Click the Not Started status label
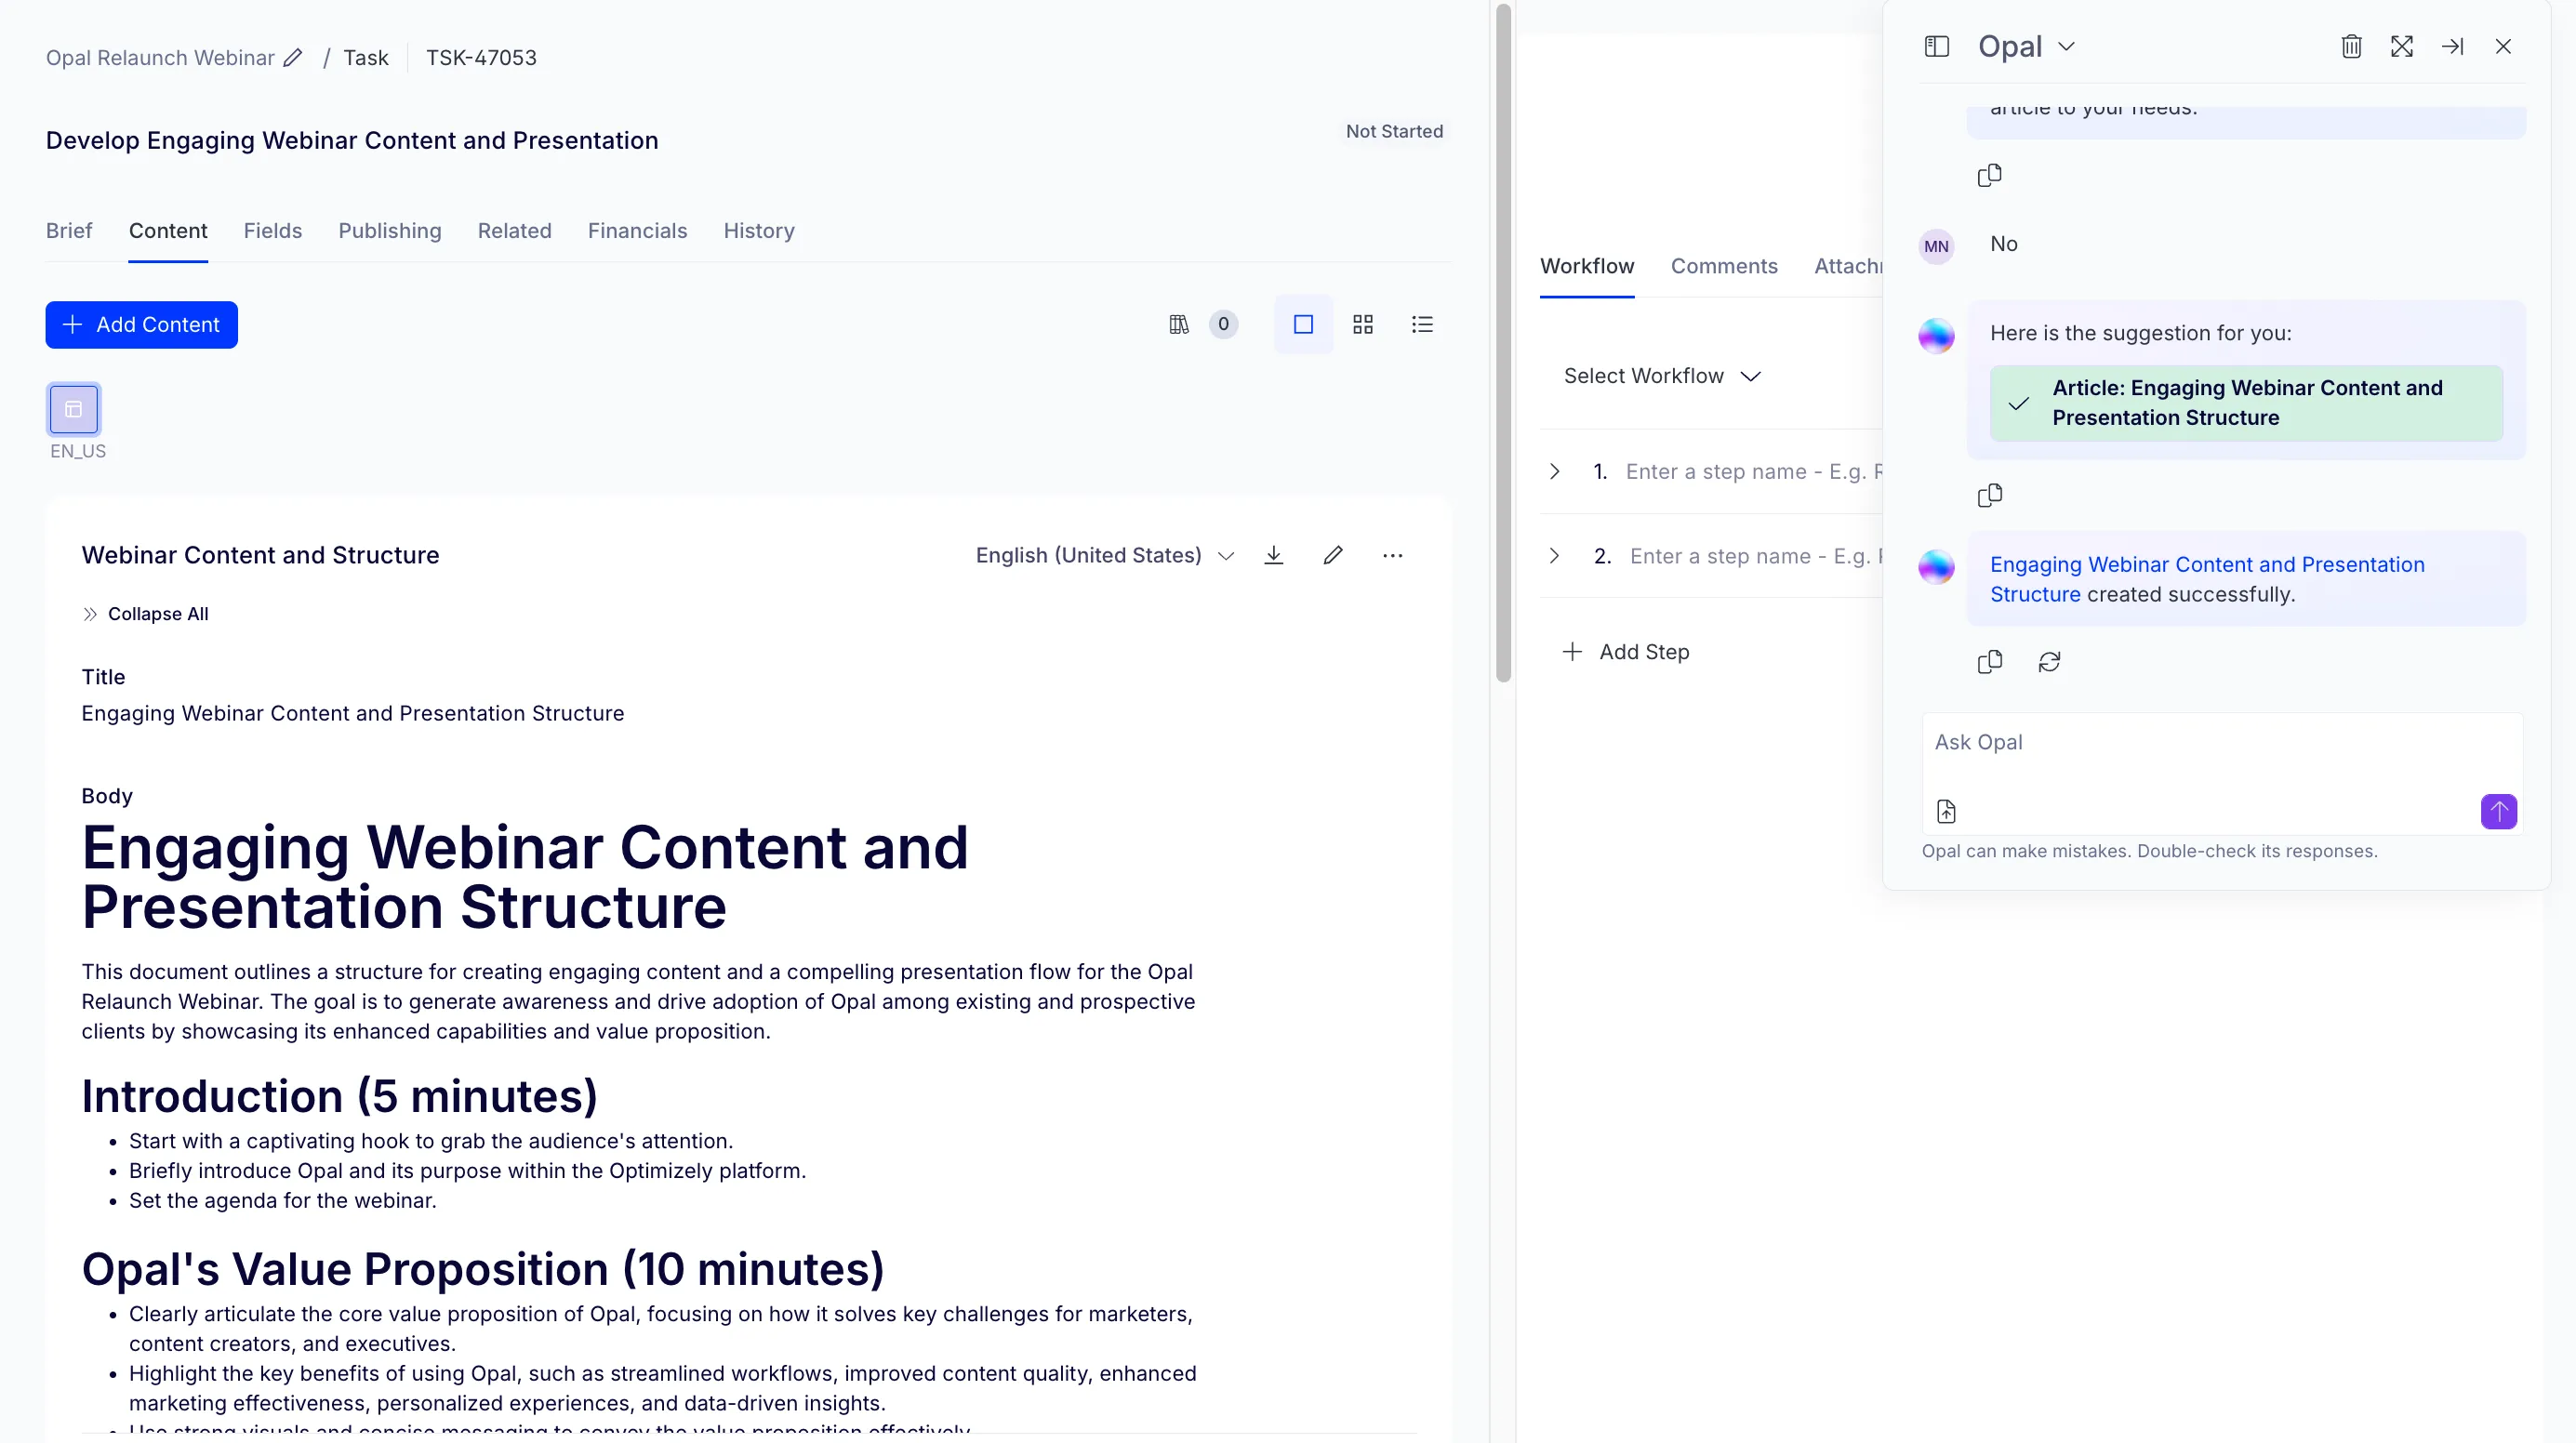 coord(1394,131)
